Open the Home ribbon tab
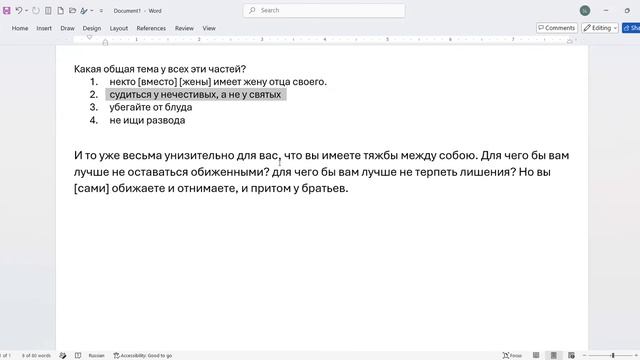640x360 pixels. tap(20, 28)
